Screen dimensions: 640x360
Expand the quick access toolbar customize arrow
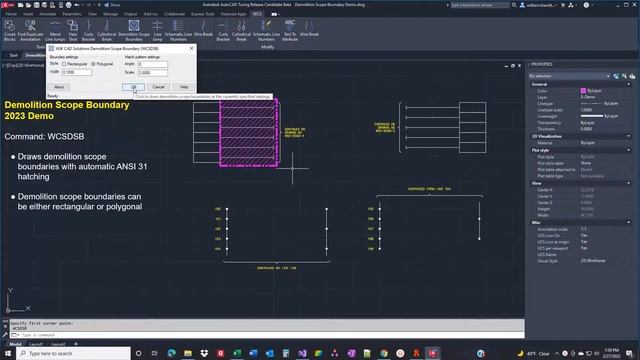coord(99,5)
